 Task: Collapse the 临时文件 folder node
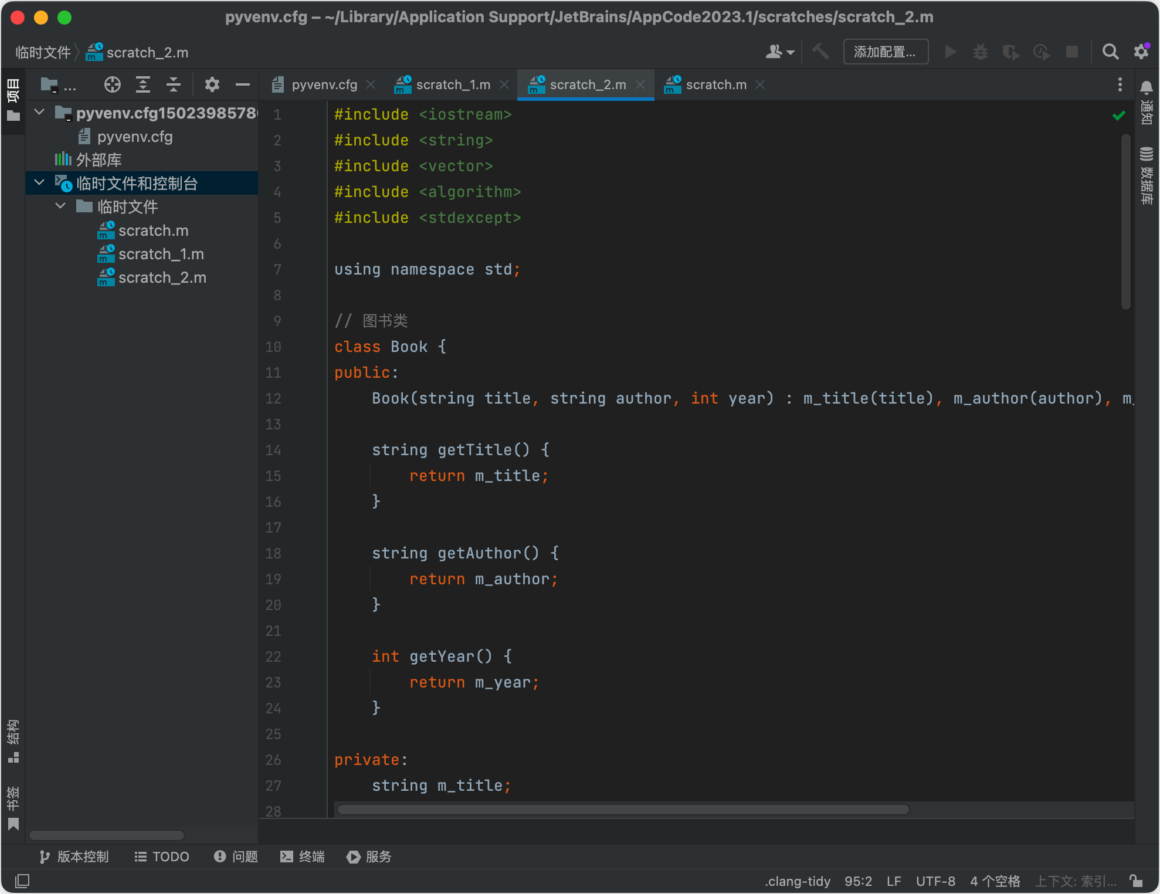coord(61,206)
